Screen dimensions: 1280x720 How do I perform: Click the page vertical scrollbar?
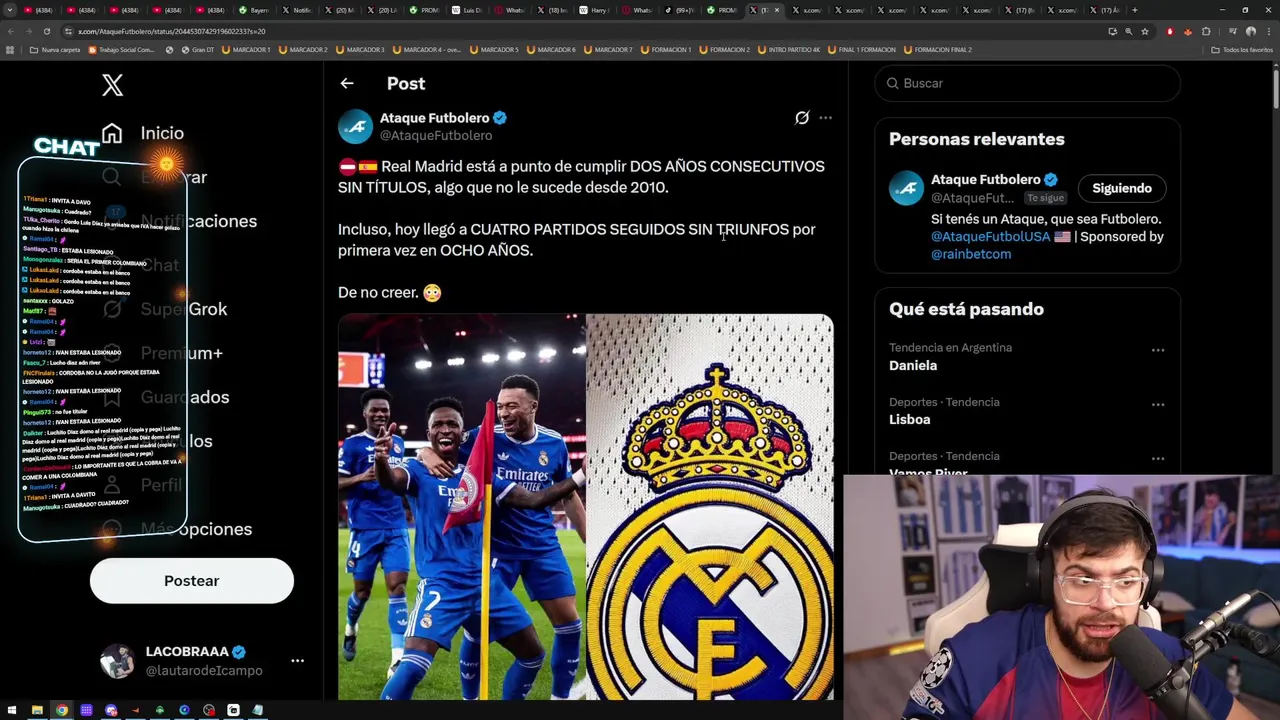pyautogui.click(x=1275, y=90)
